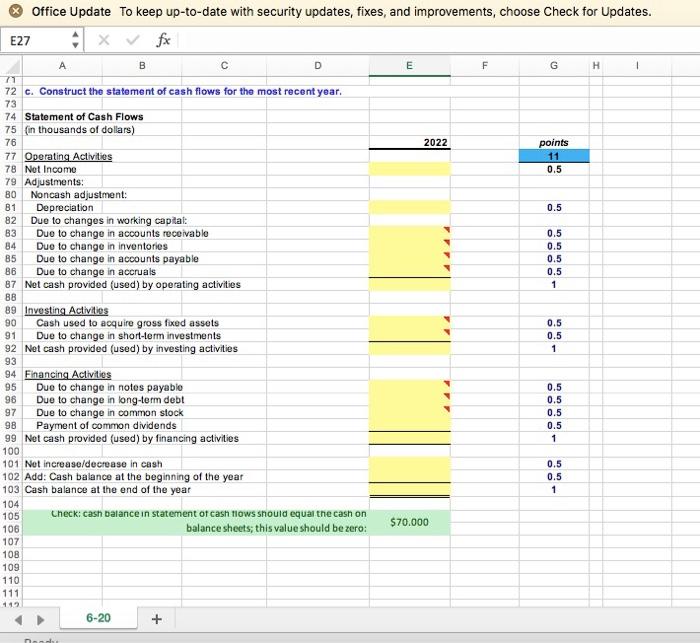
Task: Select yellow cell for change in short-term investments
Action: pos(409,336)
